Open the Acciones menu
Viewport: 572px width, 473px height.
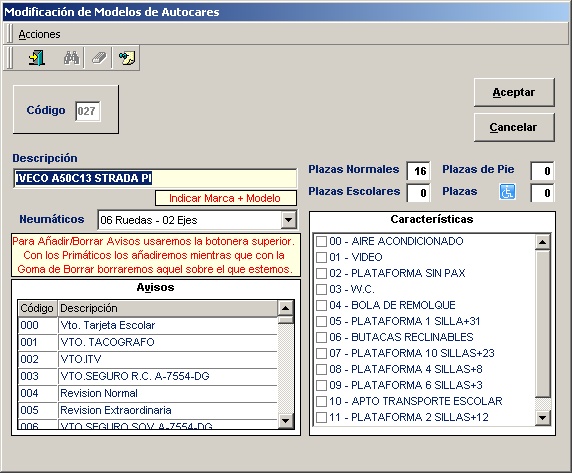39,34
